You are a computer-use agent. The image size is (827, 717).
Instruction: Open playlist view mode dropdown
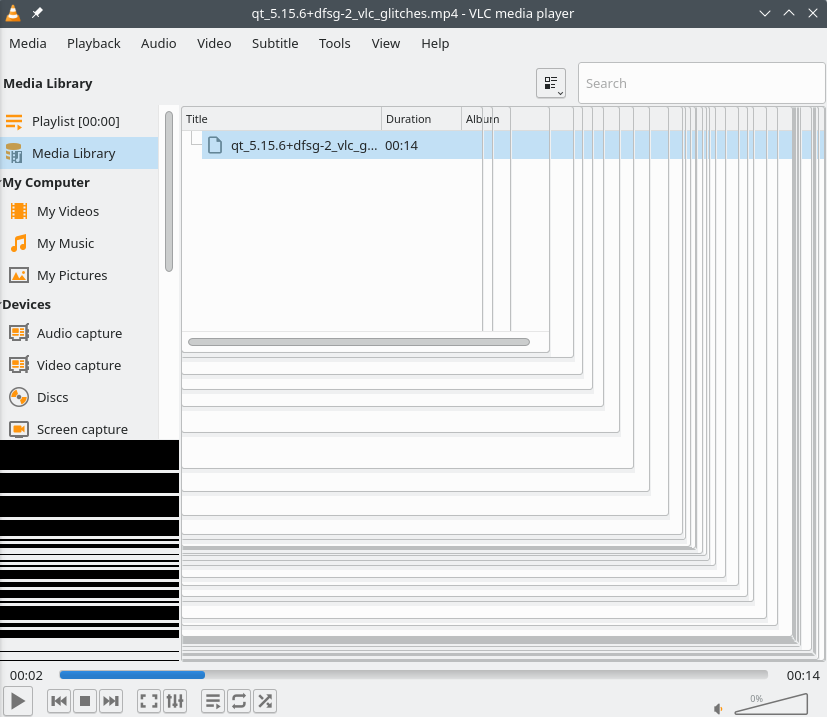[x=551, y=83]
